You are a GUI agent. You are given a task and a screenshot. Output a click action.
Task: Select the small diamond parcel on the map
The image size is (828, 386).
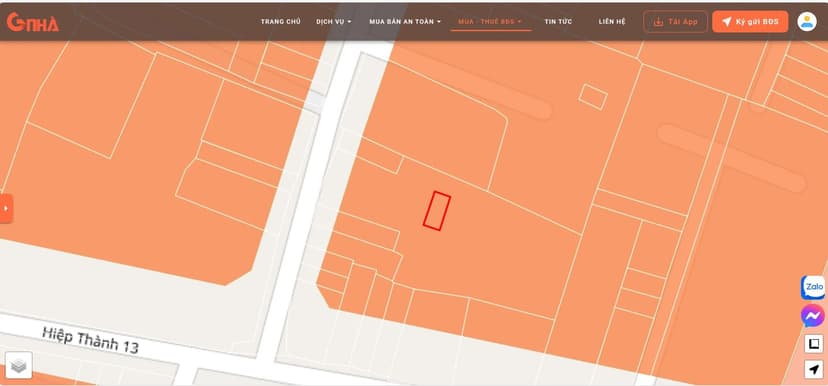(593, 97)
